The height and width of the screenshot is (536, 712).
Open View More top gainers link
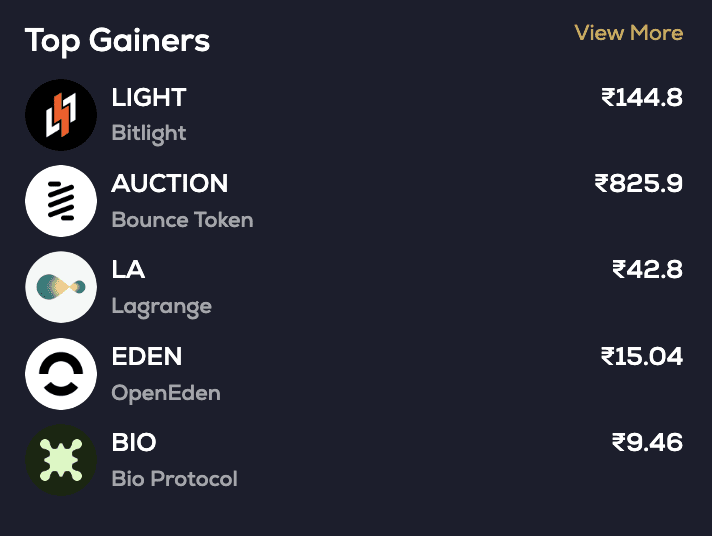coord(628,33)
